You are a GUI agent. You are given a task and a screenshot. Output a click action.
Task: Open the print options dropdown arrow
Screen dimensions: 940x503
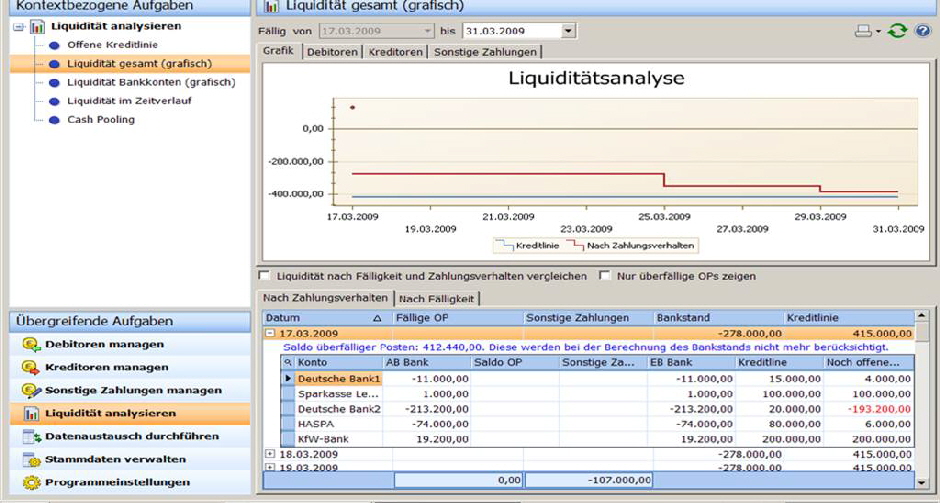tap(879, 31)
